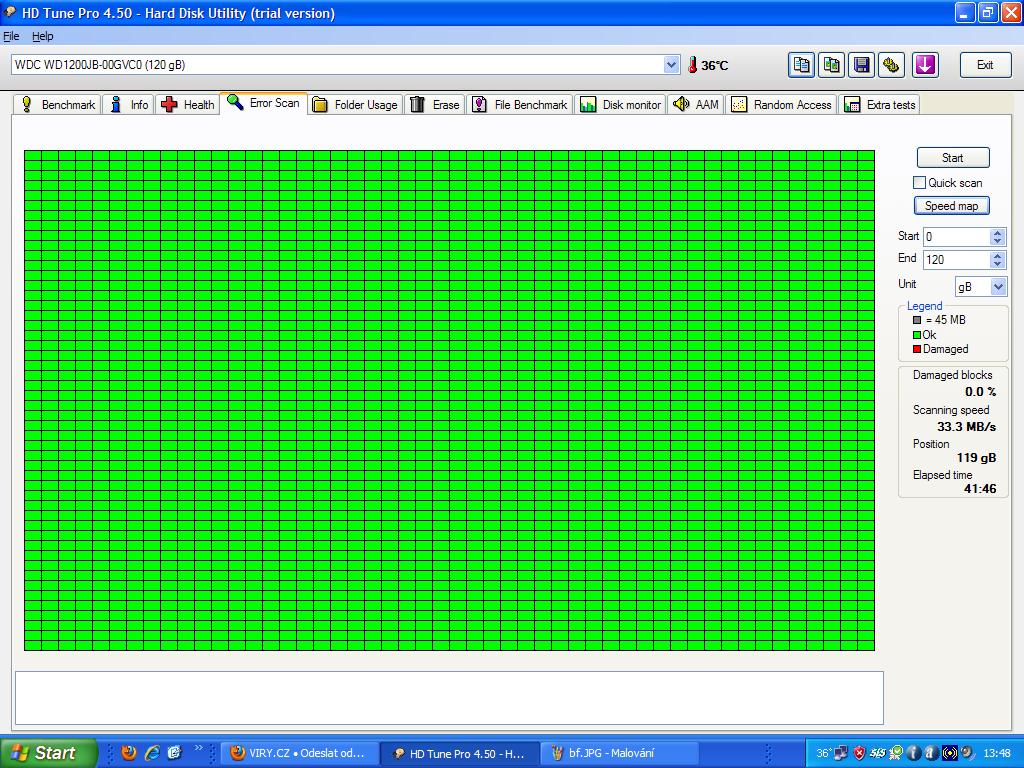Open the Help menu

[42, 36]
